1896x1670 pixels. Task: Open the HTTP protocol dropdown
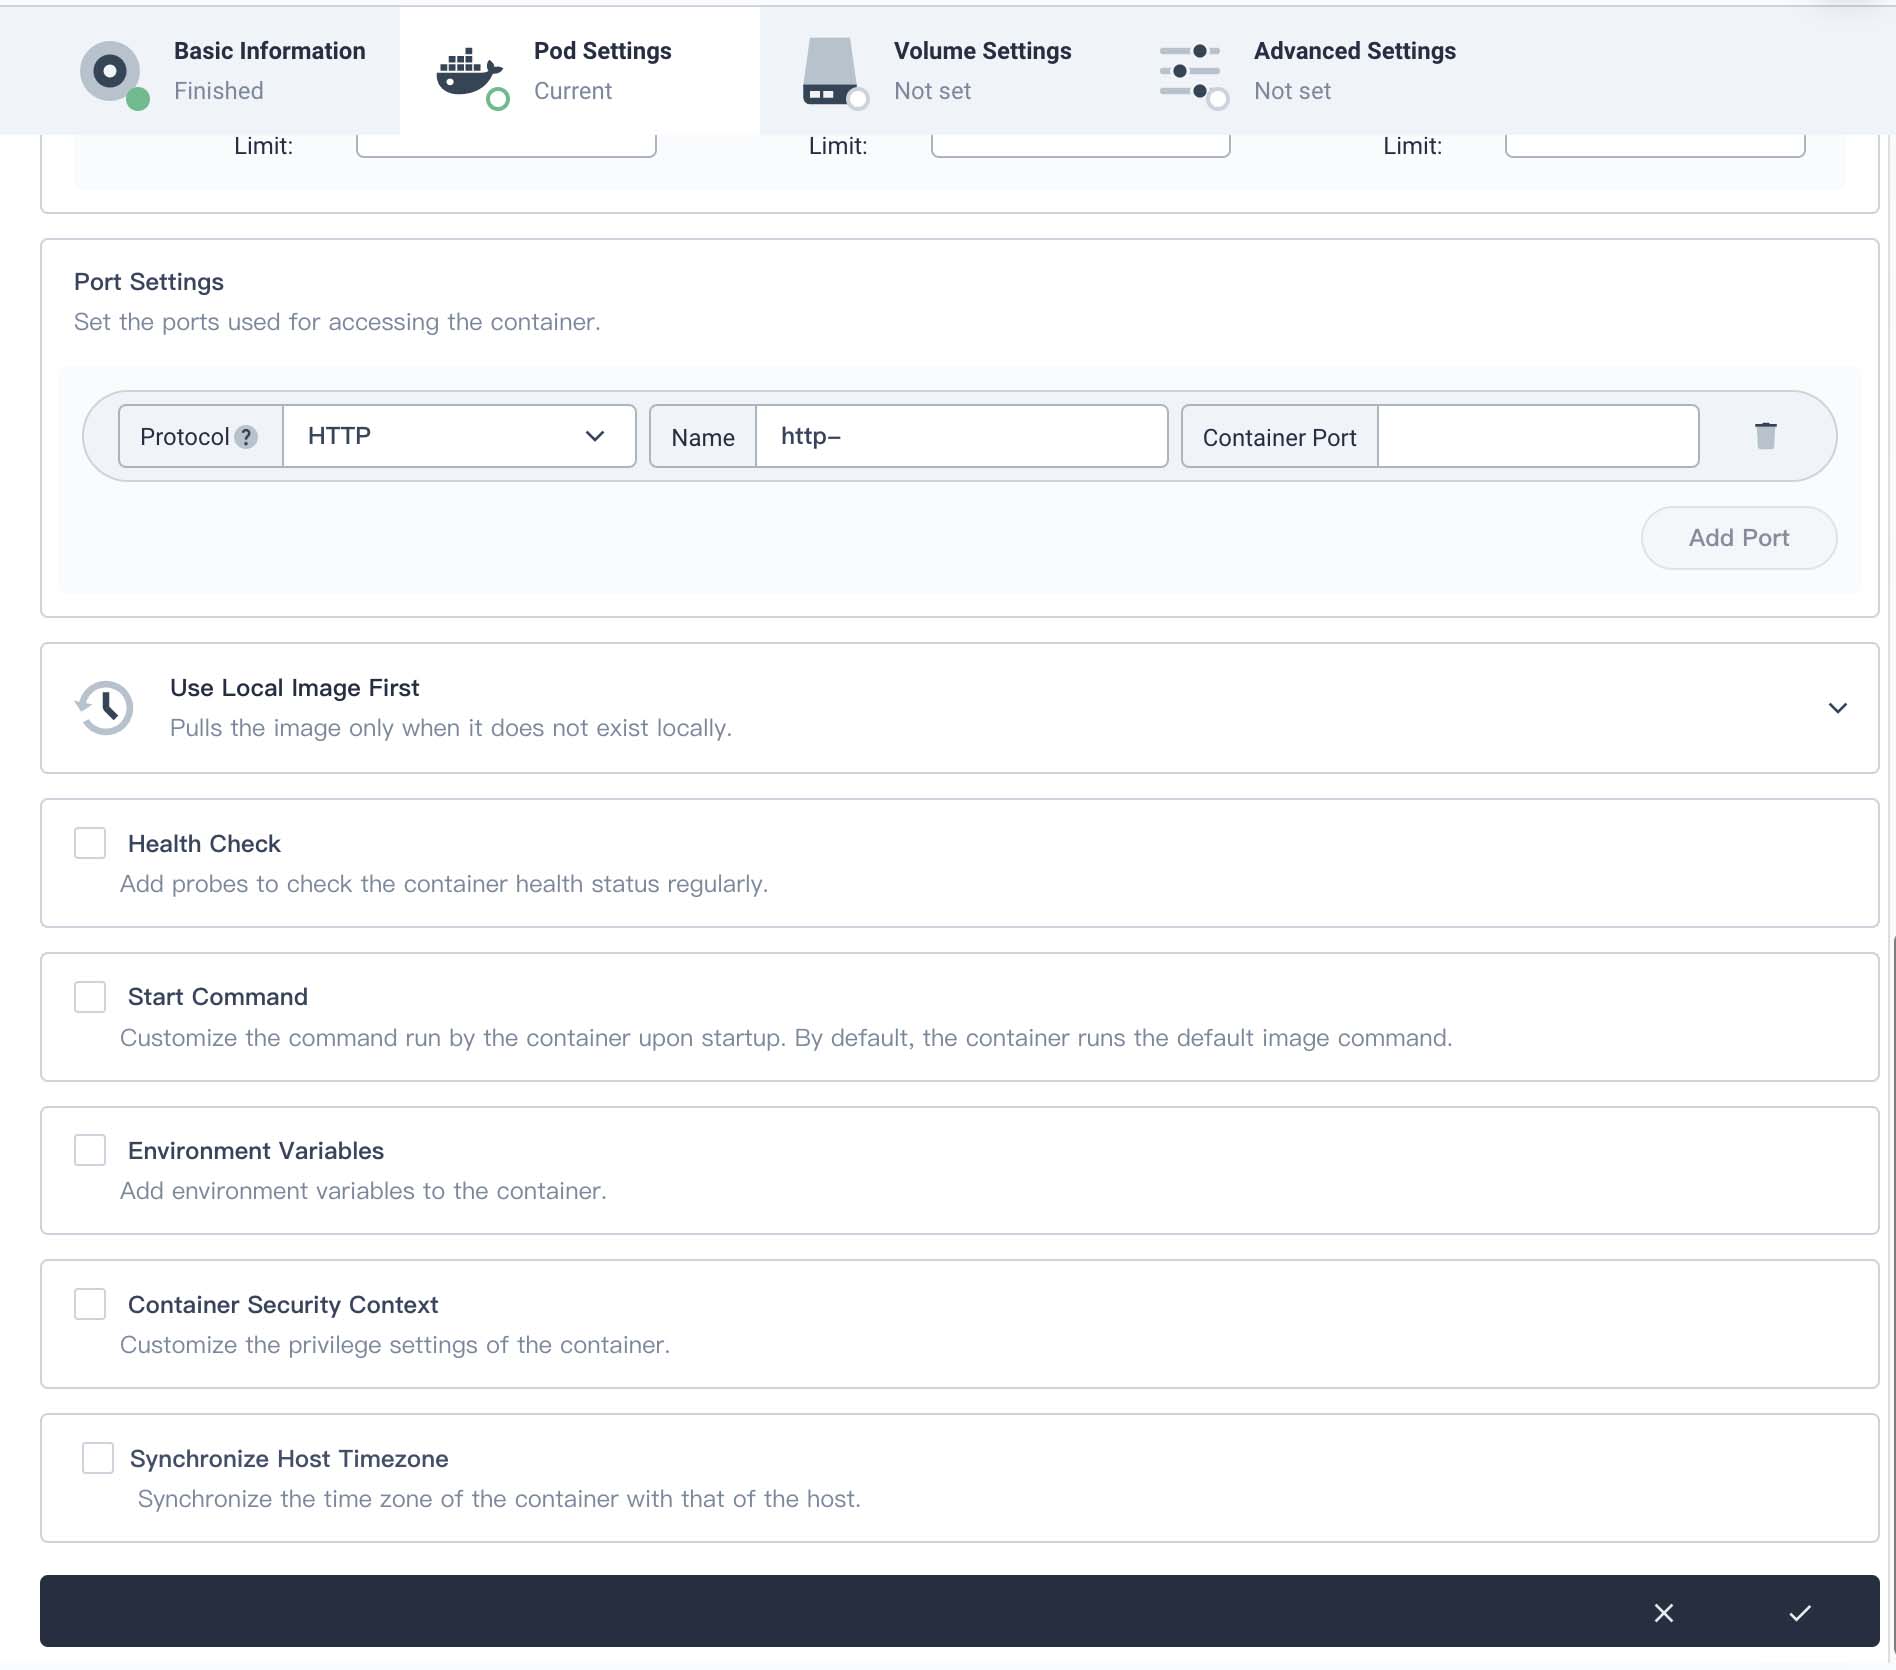pos(459,436)
